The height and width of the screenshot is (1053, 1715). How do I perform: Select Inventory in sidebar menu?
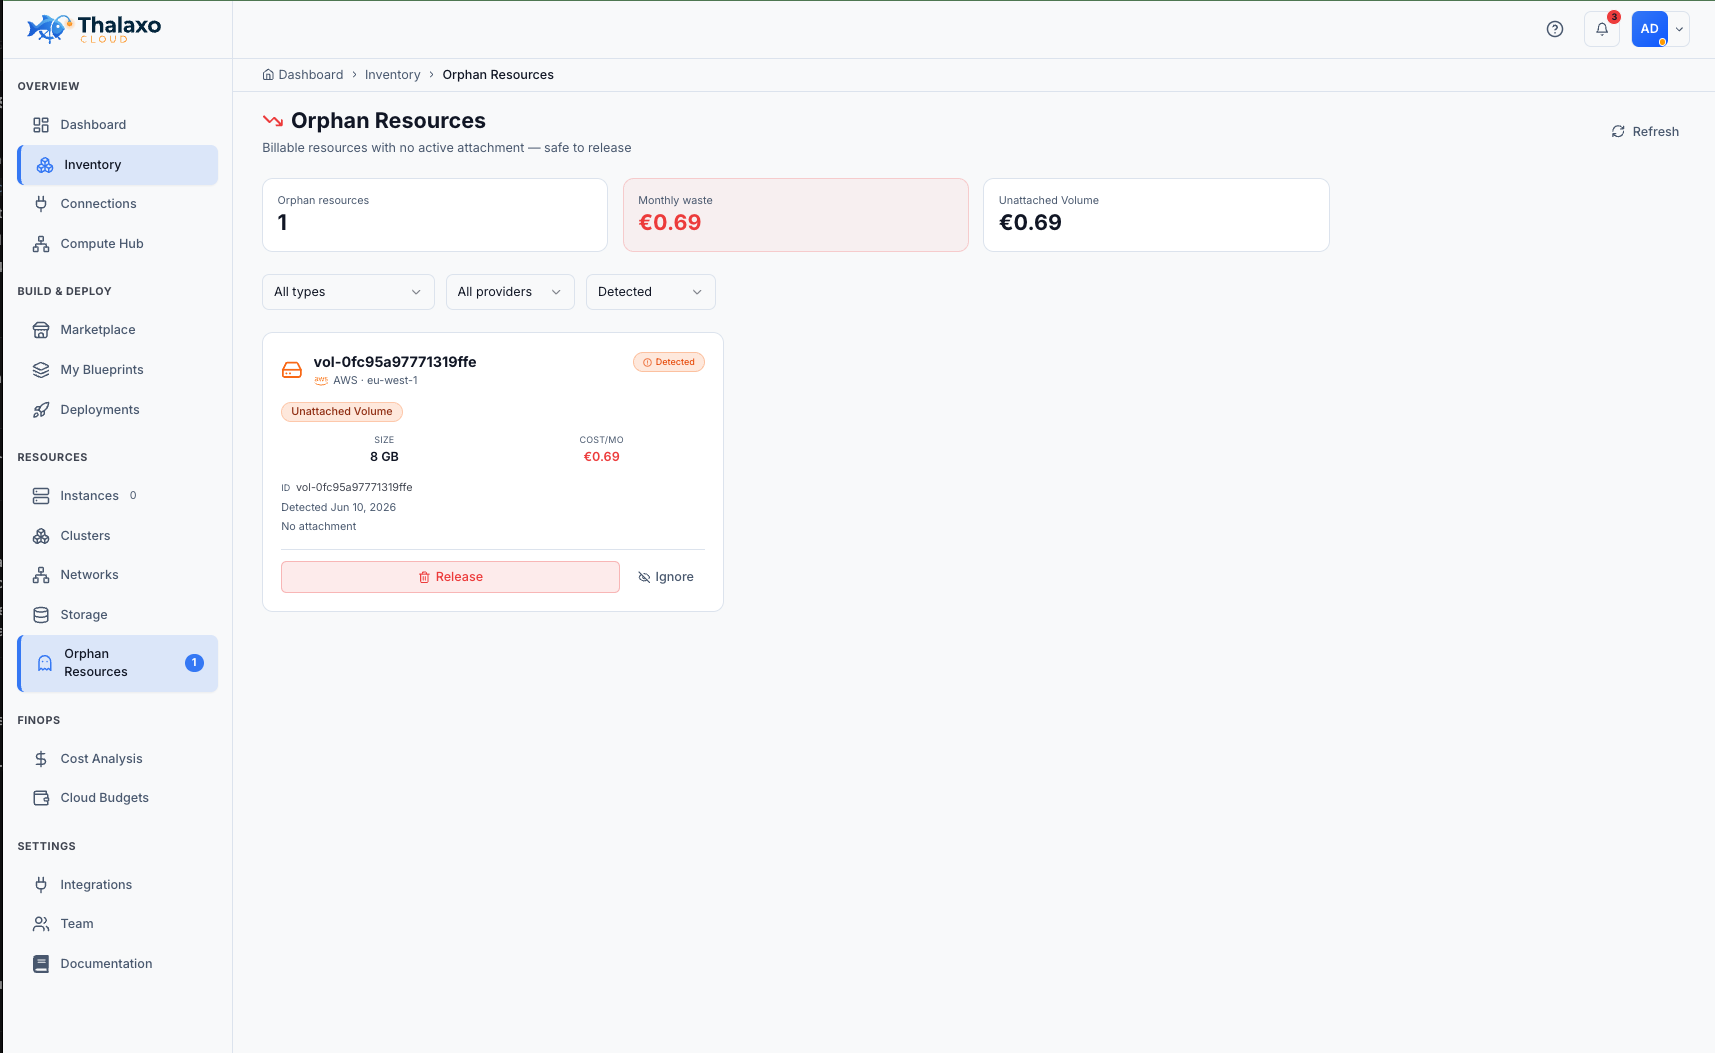118,165
